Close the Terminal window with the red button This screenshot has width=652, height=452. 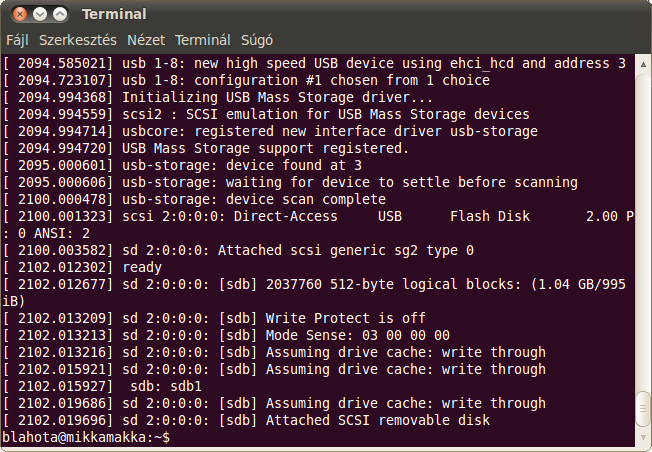[x=19, y=15]
